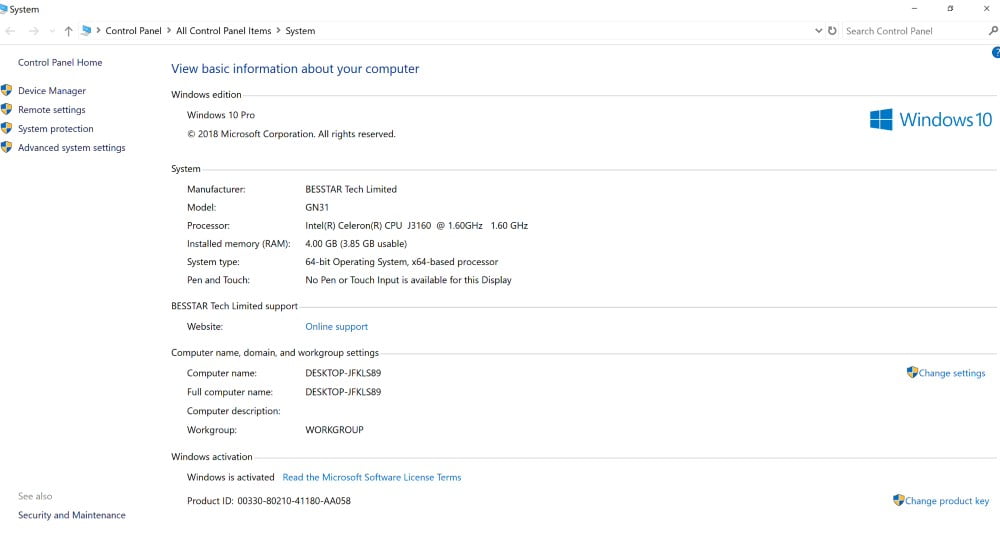The width and height of the screenshot is (1000, 535).
Task: Click the computer icon in address bar
Action: [x=86, y=31]
